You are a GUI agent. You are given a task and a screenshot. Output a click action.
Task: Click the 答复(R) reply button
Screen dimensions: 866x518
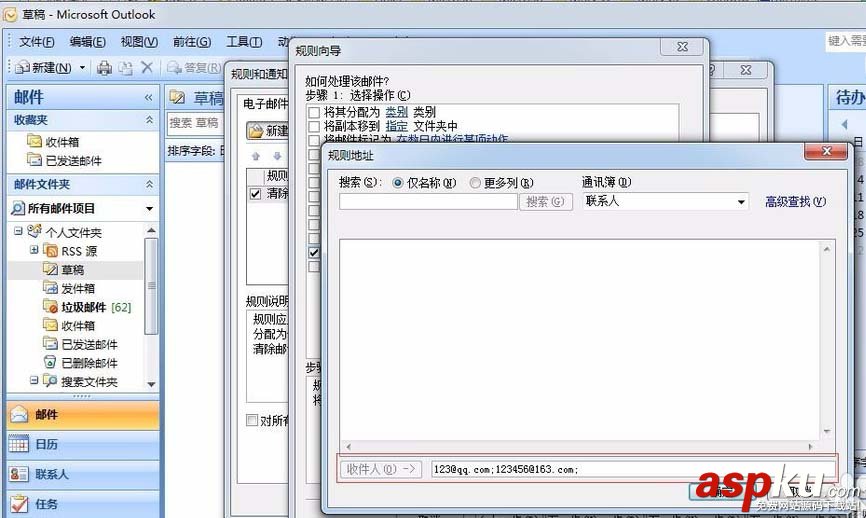tap(194, 67)
